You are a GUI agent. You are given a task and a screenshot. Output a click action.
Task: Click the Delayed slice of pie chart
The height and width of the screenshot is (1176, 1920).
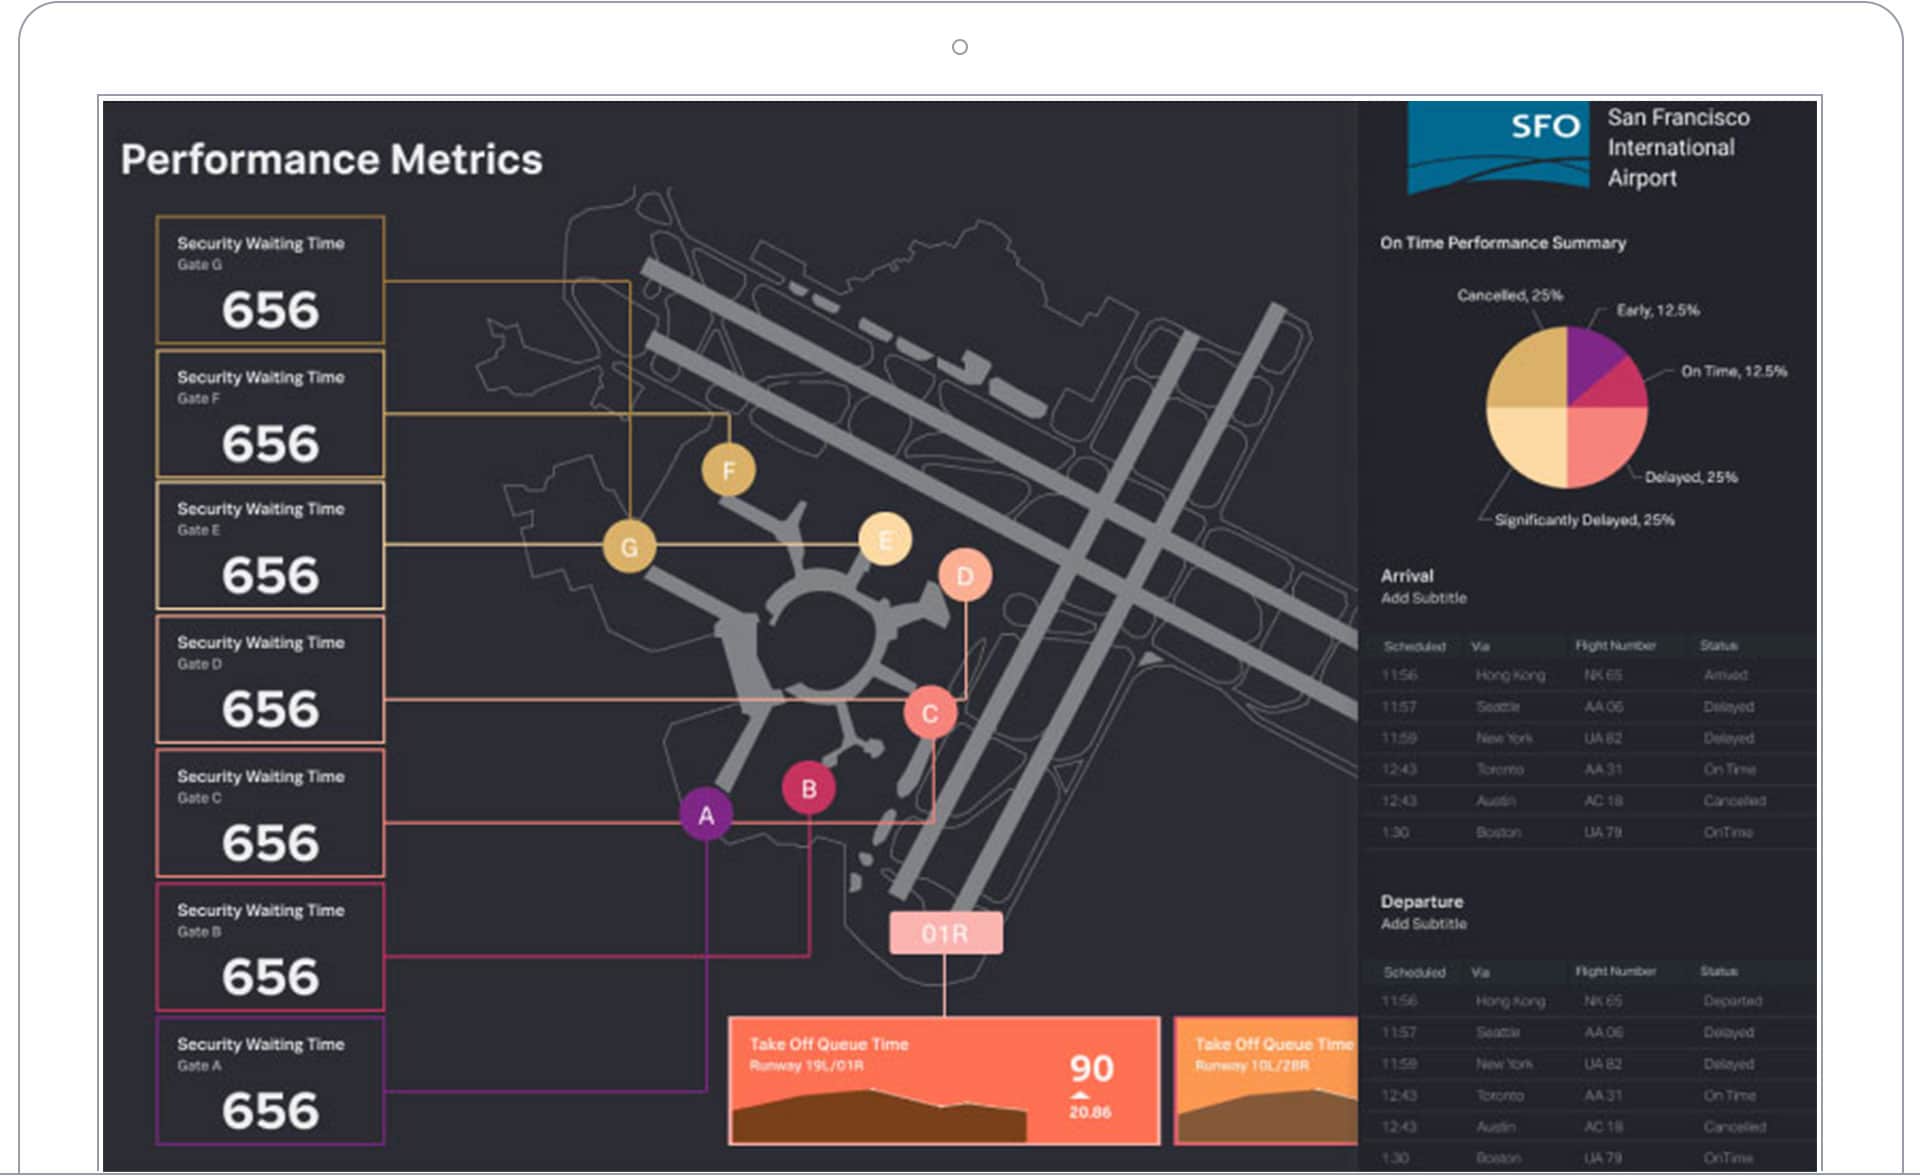click(1606, 446)
